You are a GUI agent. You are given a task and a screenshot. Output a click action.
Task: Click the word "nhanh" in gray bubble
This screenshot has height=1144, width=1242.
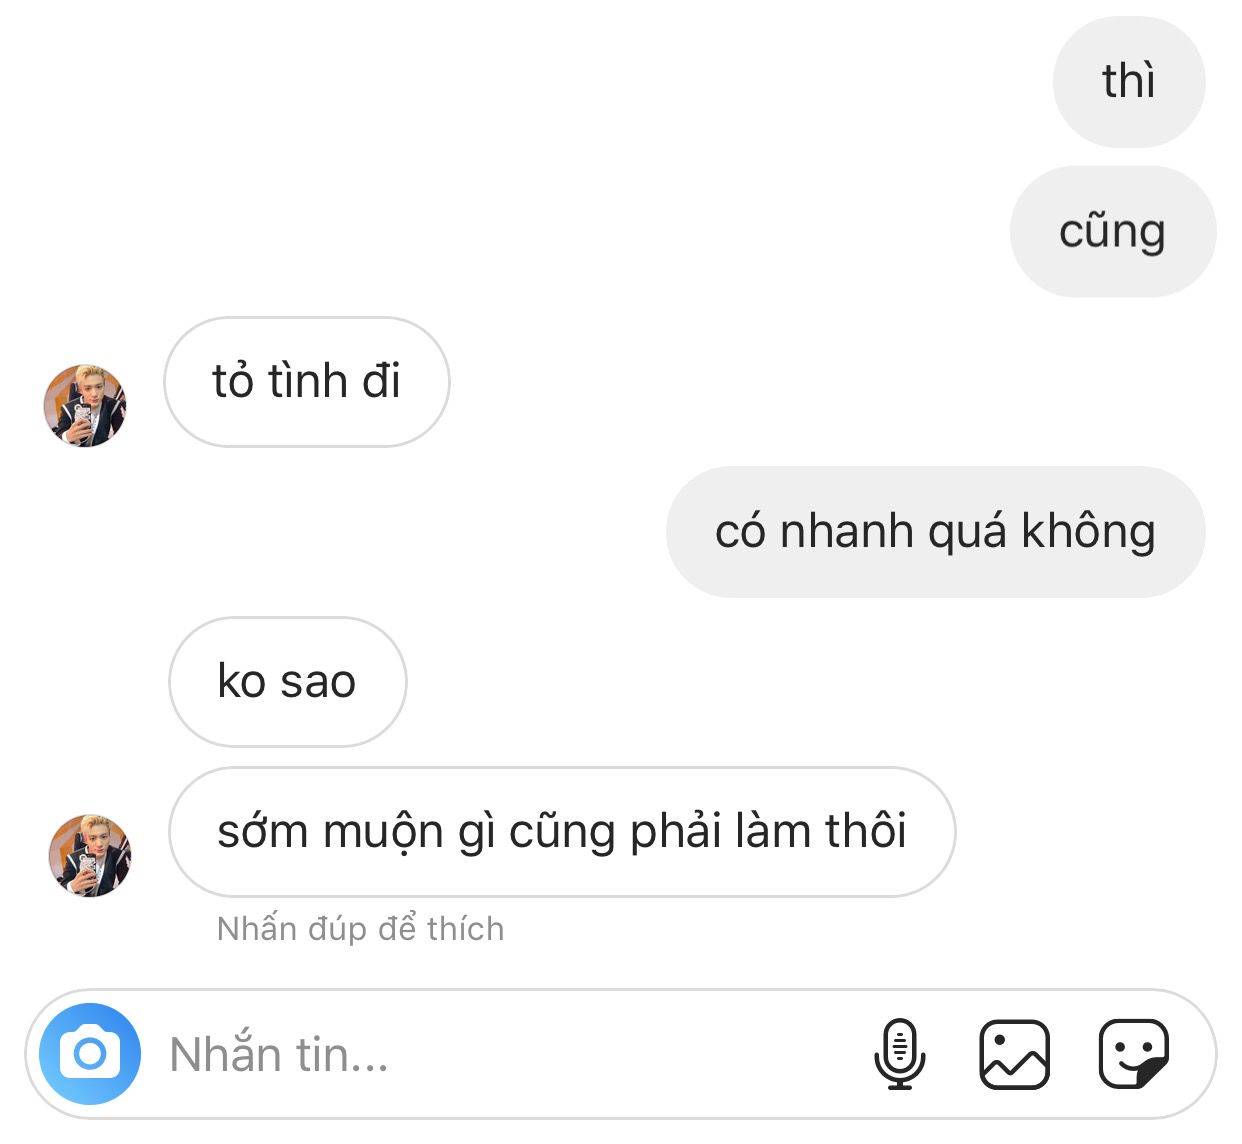847,531
